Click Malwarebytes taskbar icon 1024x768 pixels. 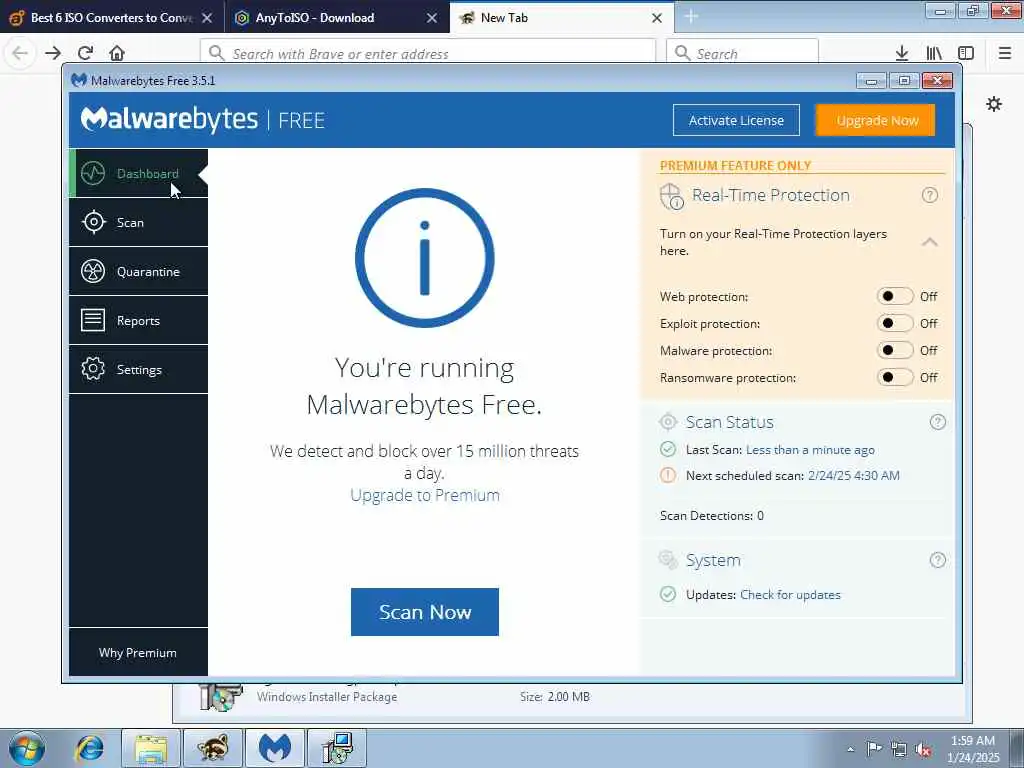coord(274,748)
